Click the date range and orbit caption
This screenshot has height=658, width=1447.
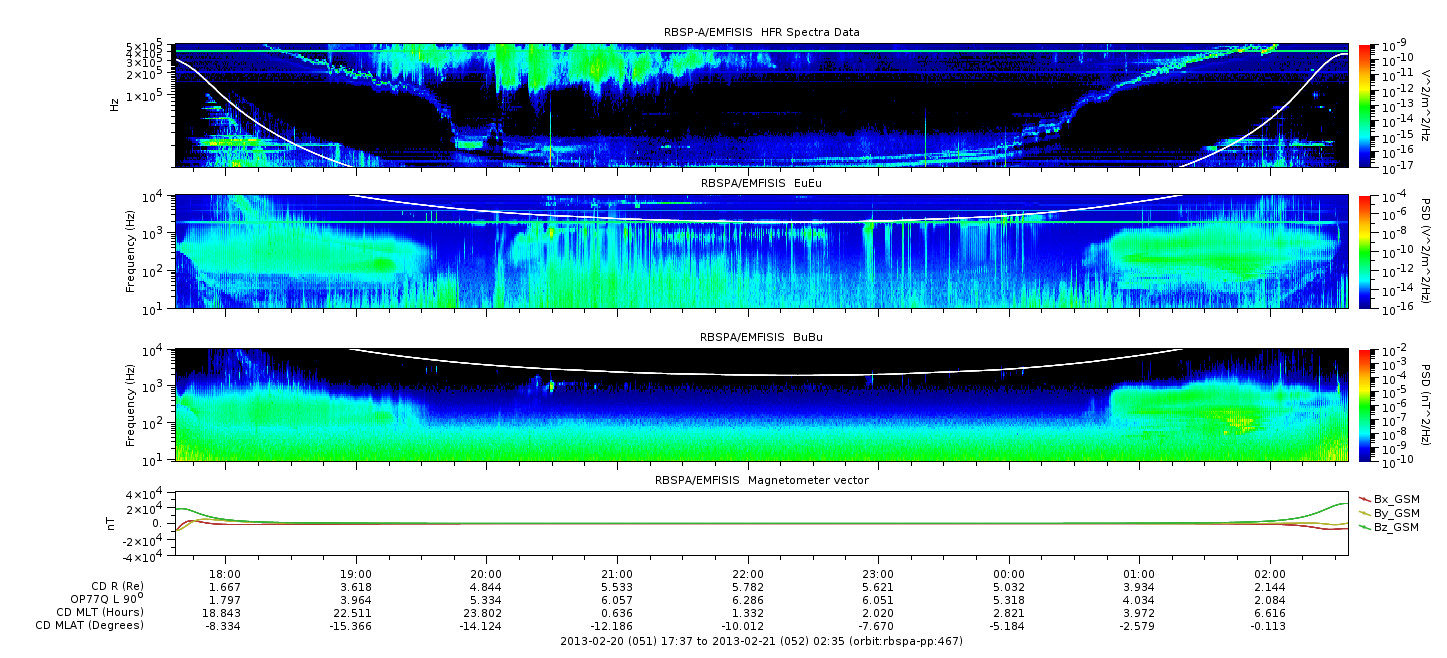click(x=761, y=641)
